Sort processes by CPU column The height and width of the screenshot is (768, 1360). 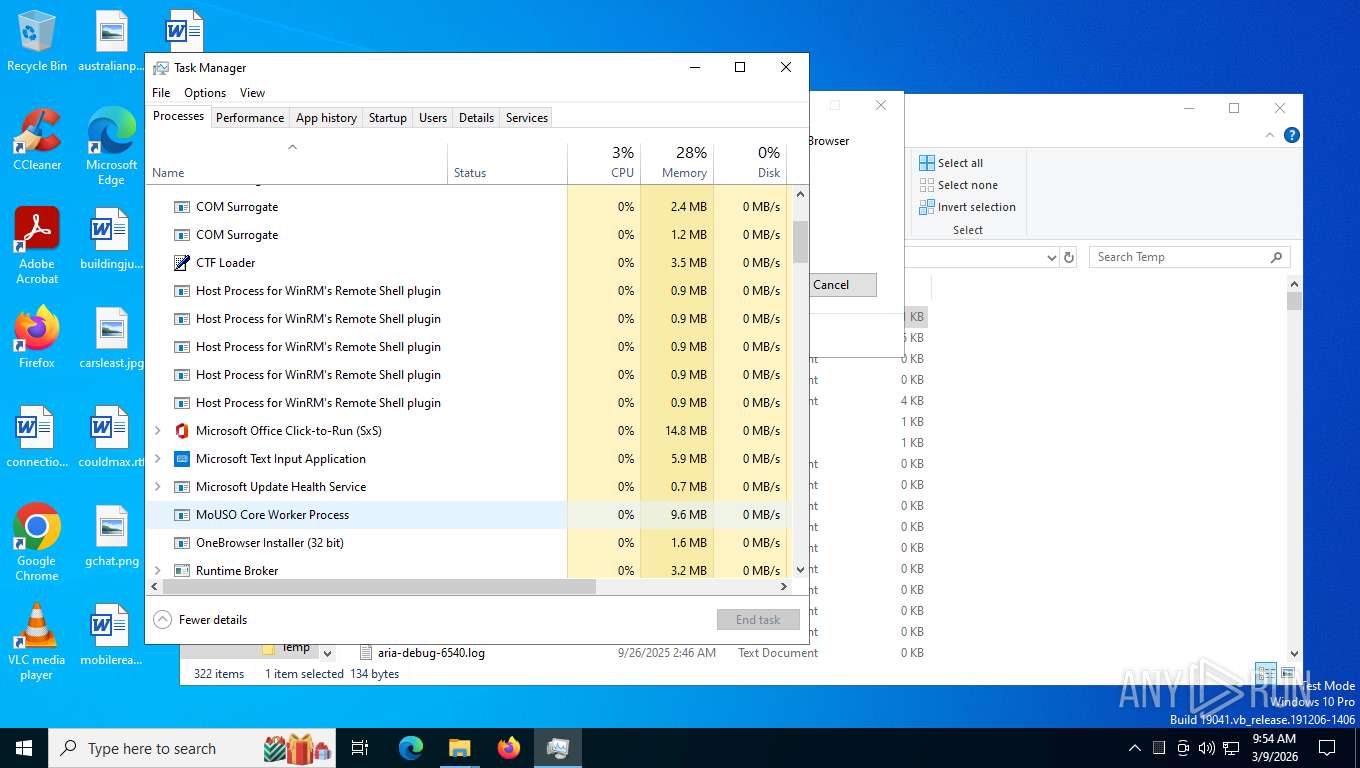[604, 164]
